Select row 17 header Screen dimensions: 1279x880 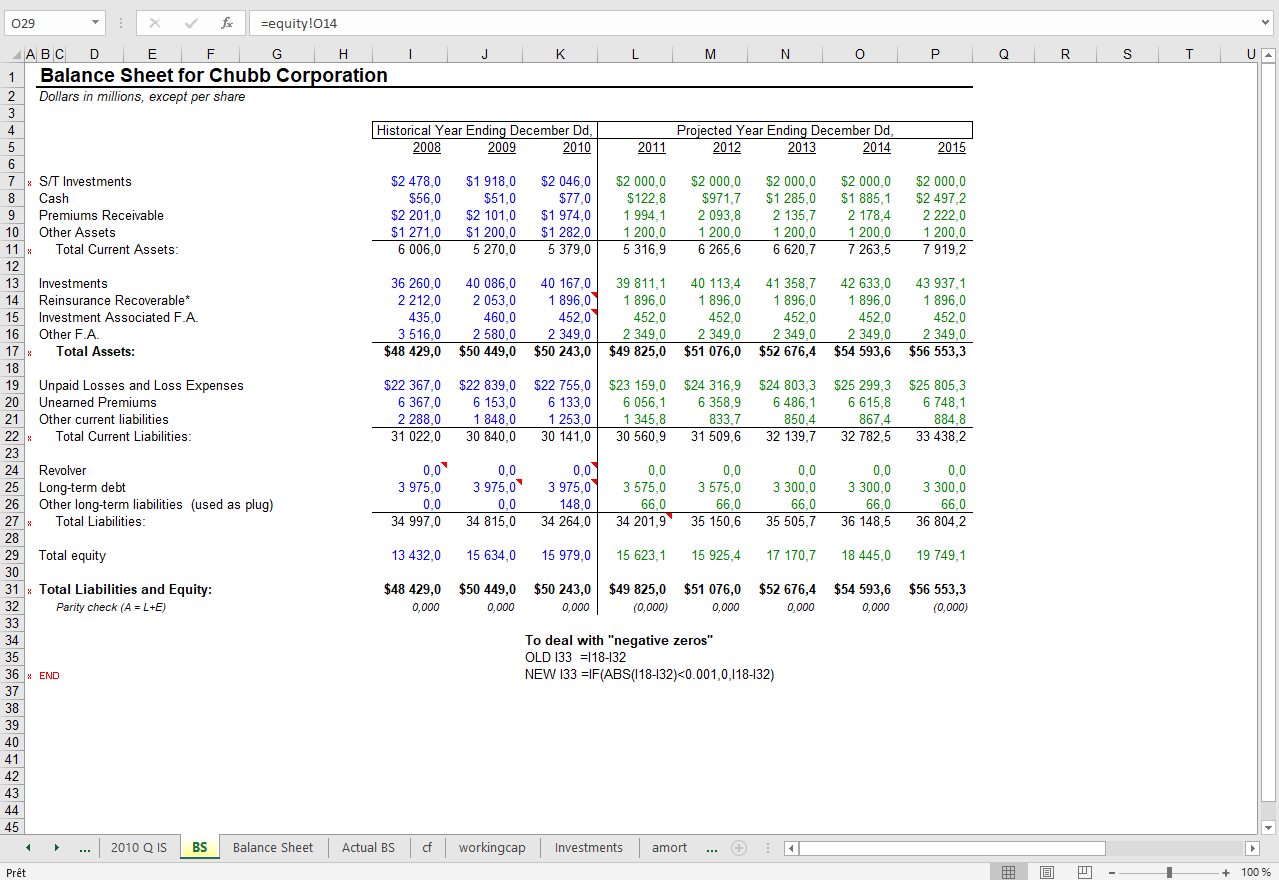[x=12, y=351]
